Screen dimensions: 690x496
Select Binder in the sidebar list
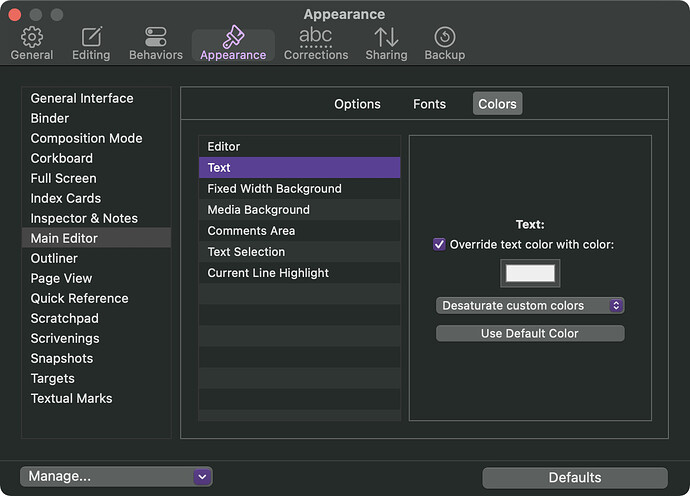click(96, 118)
